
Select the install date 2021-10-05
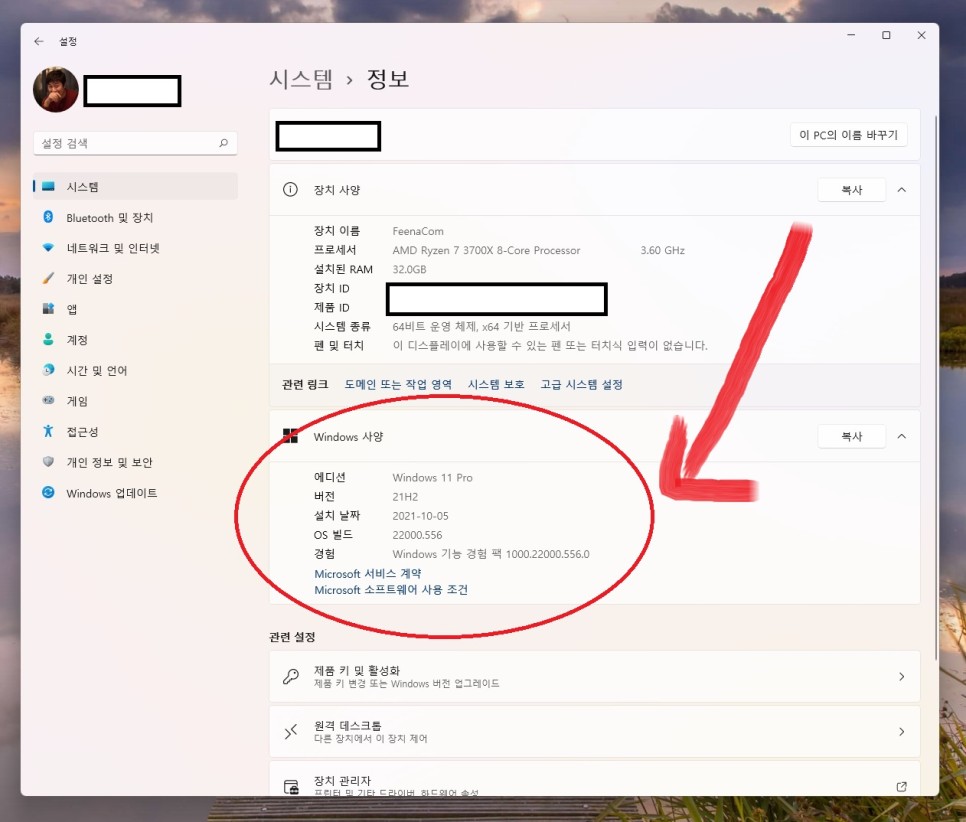pos(420,516)
